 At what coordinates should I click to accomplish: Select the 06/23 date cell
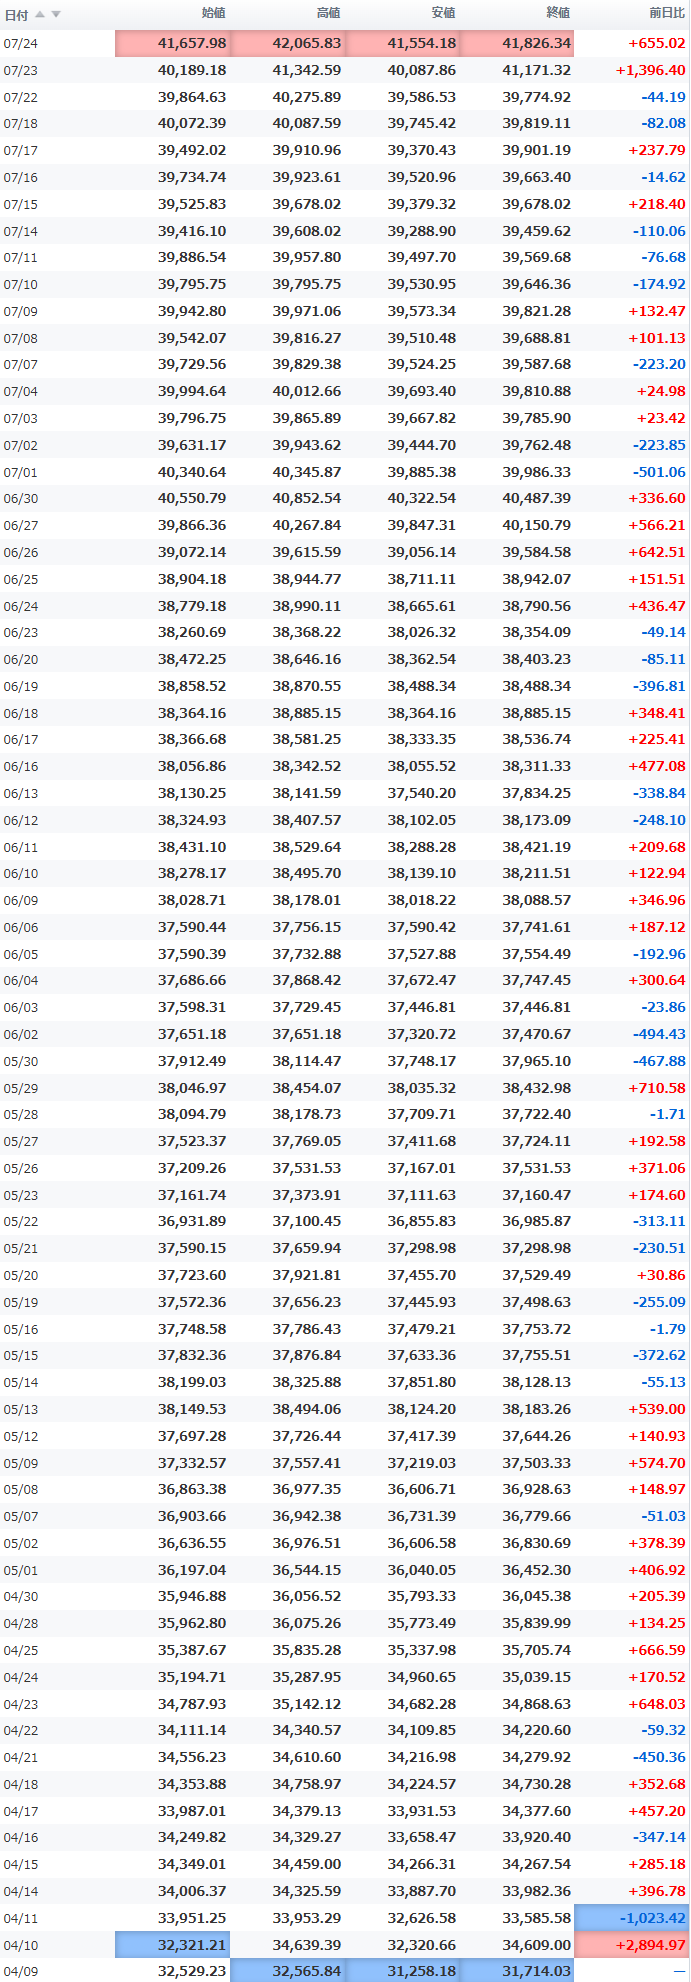(21, 632)
